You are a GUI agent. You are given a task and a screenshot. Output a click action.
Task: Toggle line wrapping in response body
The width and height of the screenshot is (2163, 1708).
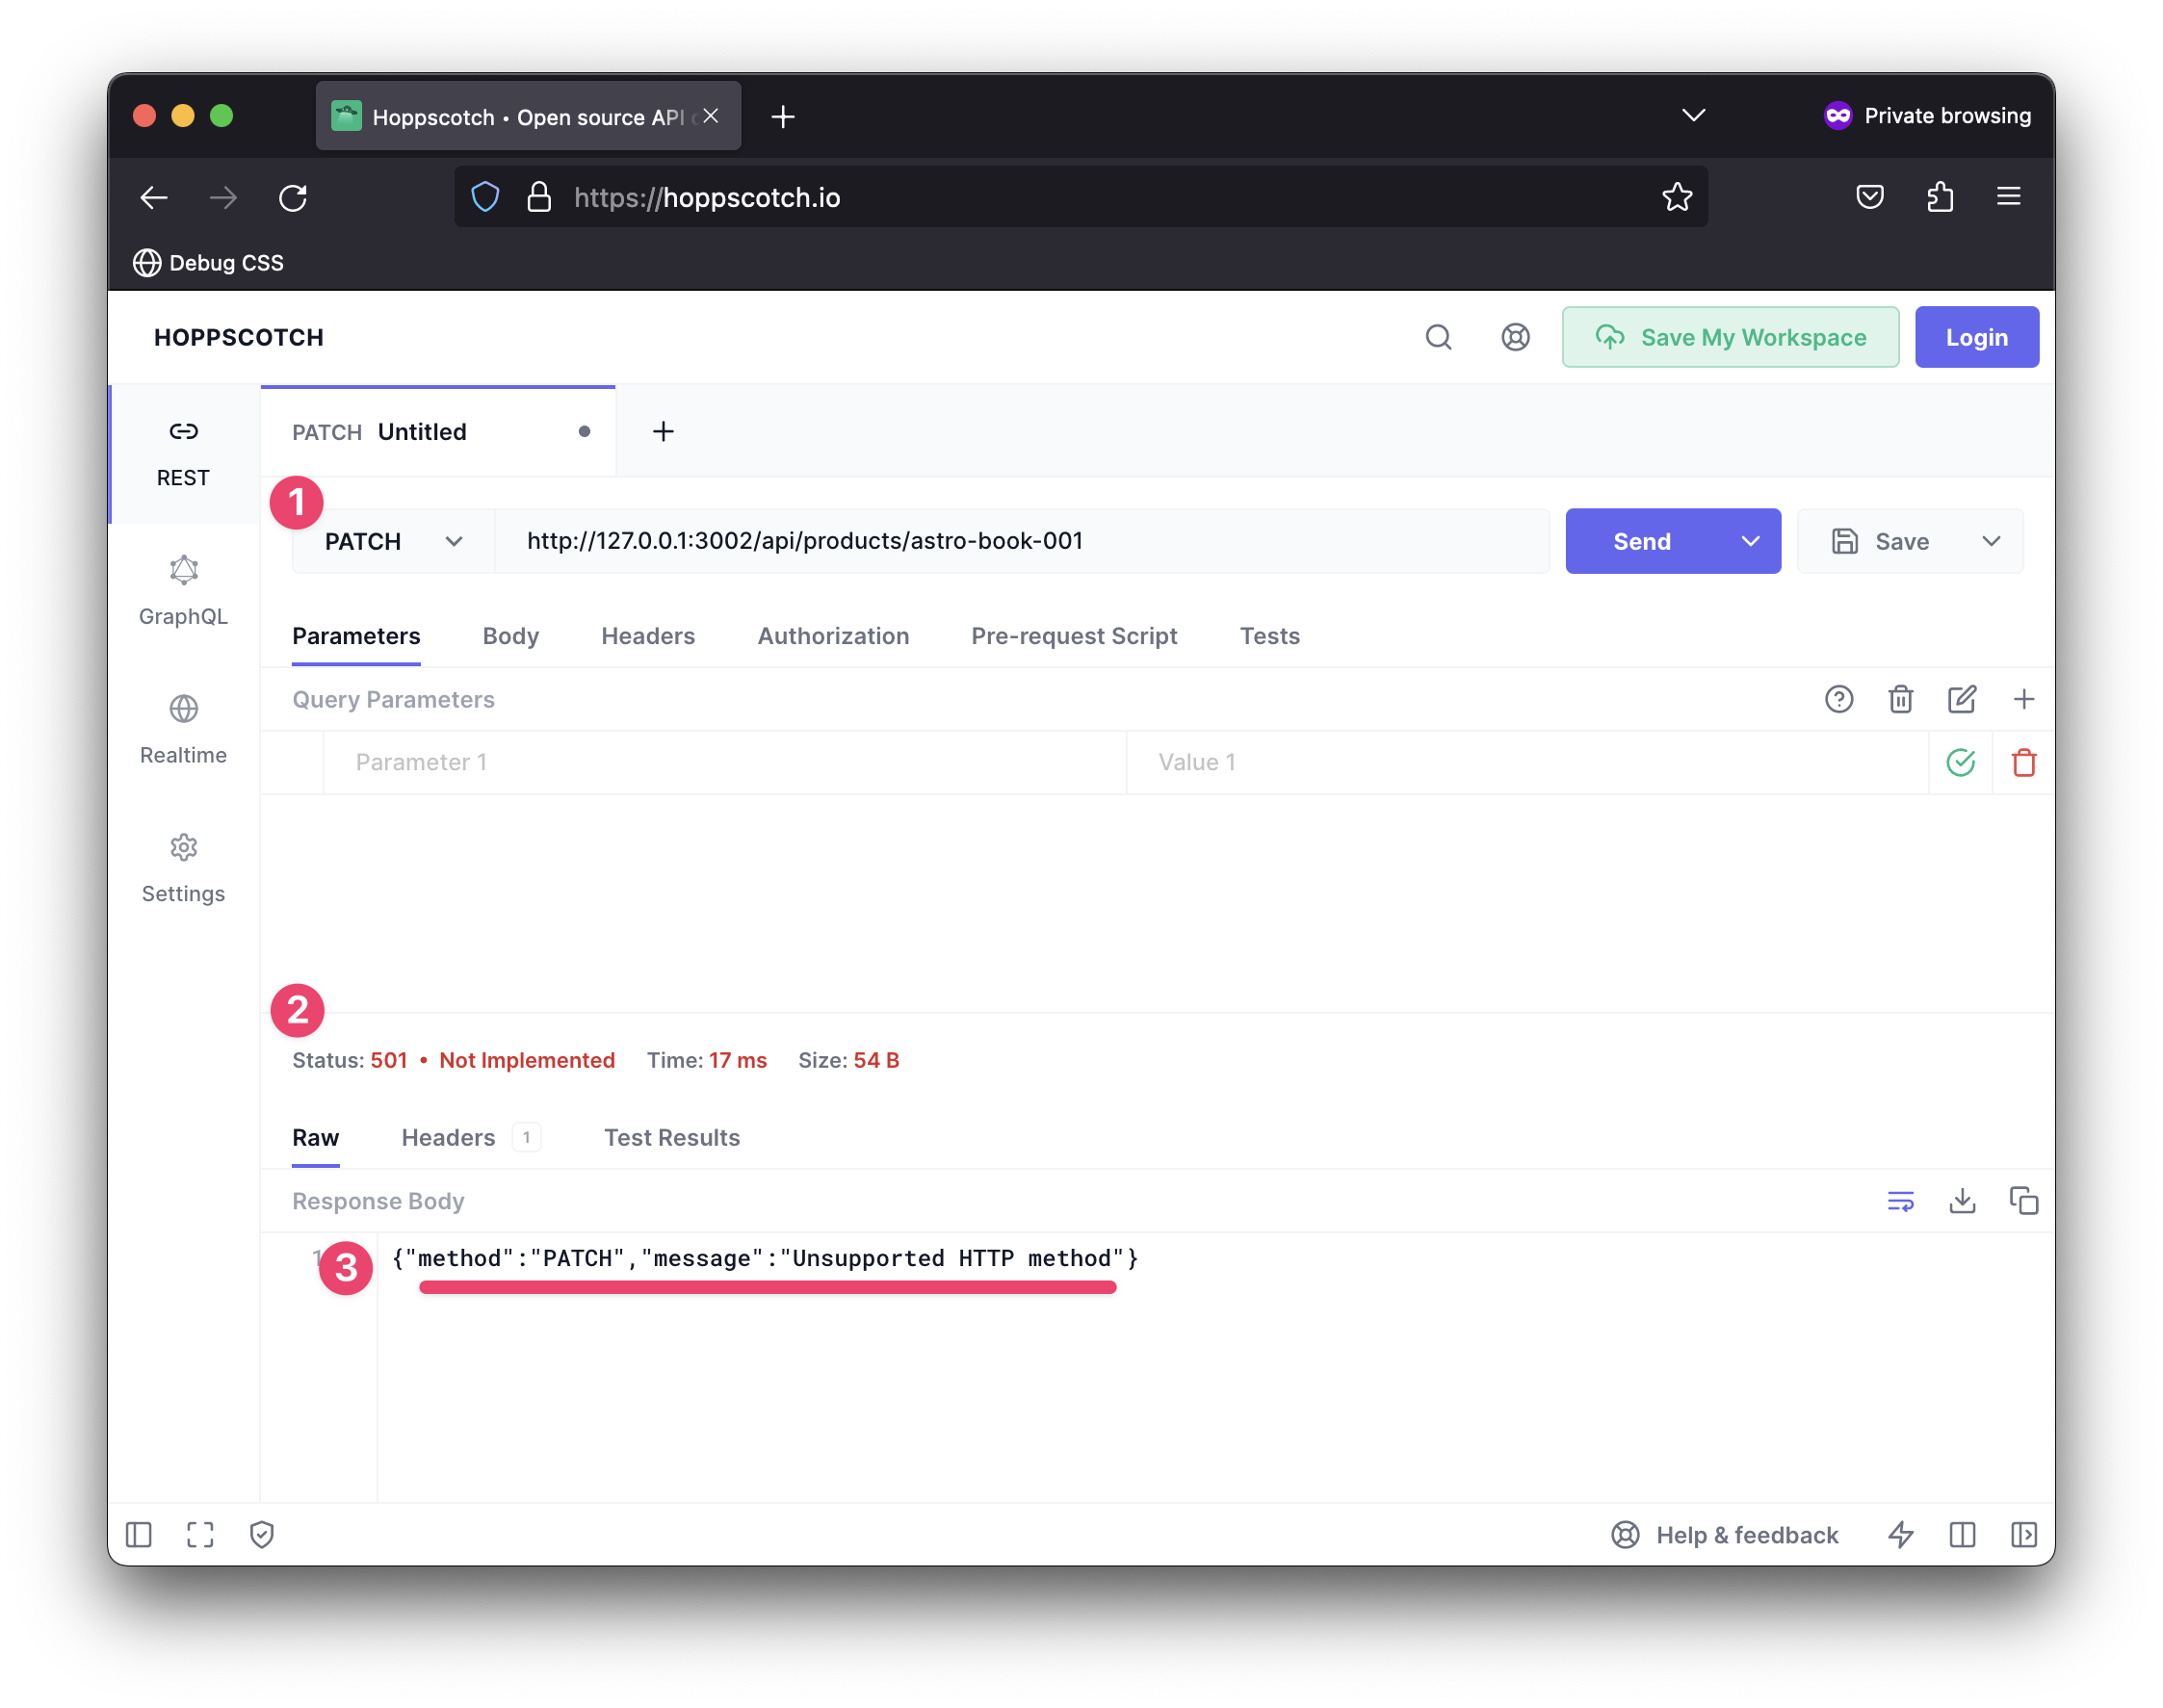(1900, 1200)
